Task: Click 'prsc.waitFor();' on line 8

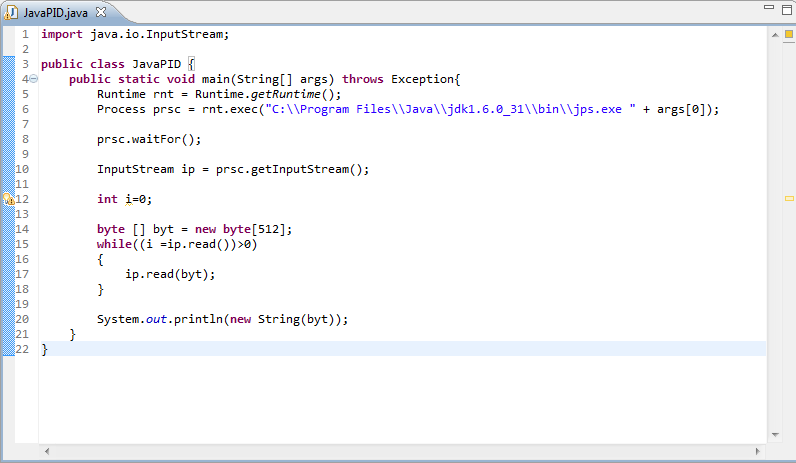Action: pyautogui.click(x=149, y=139)
